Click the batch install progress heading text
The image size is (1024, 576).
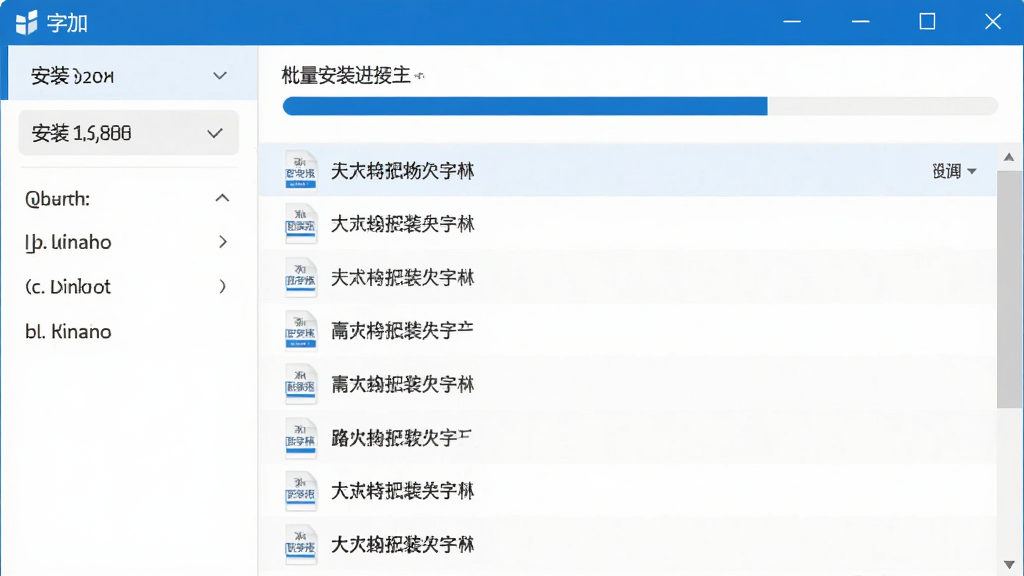pyautogui.click(x=345, y=76)
